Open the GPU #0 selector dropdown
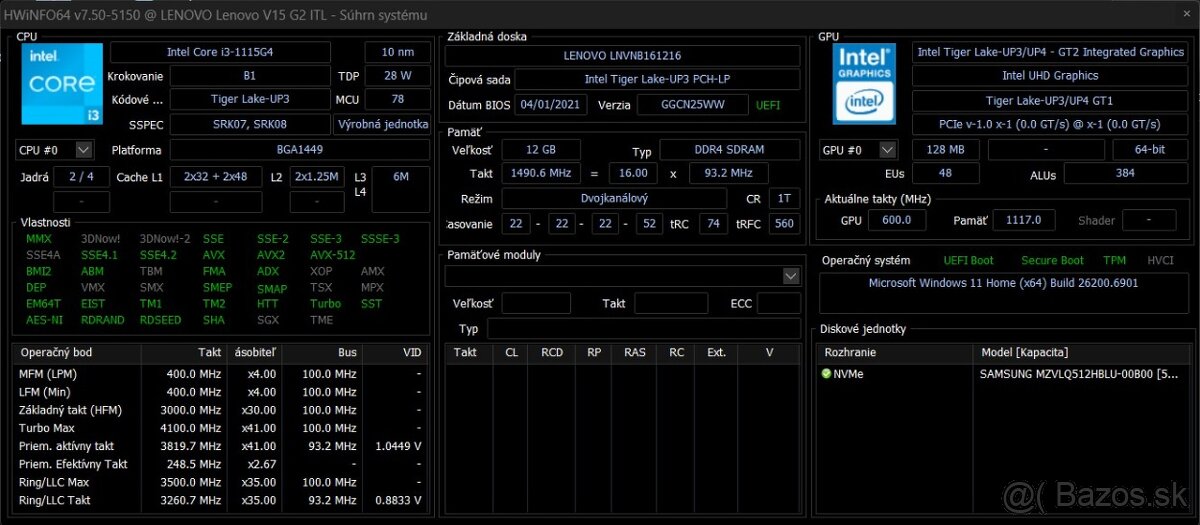 (887, 150)
